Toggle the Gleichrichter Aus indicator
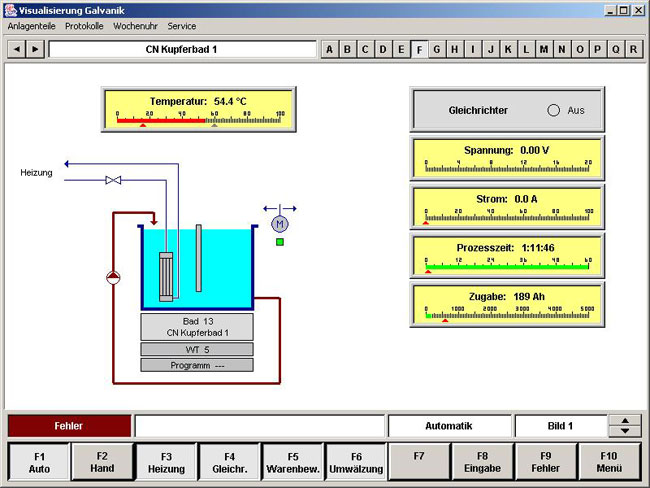This screenshot has width=650, height=488. point(553,110)
